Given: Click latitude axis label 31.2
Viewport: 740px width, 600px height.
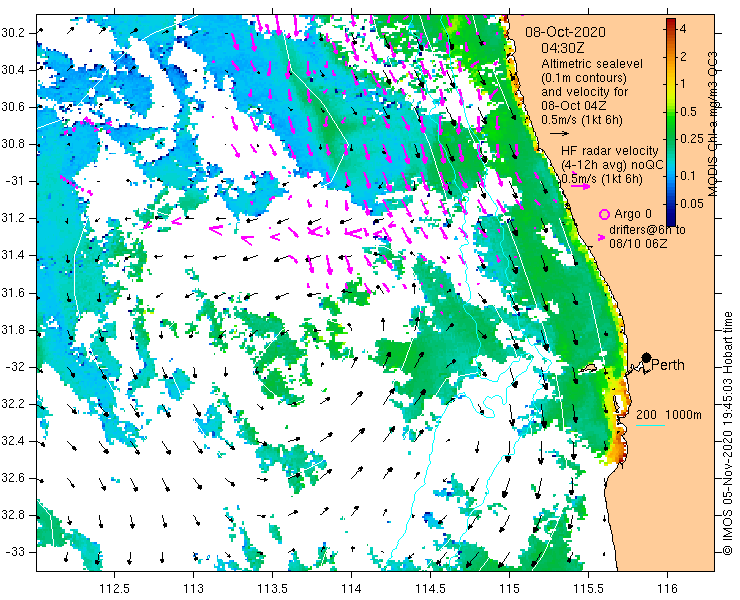Looking at the screenshot, I should pos(13,219).
